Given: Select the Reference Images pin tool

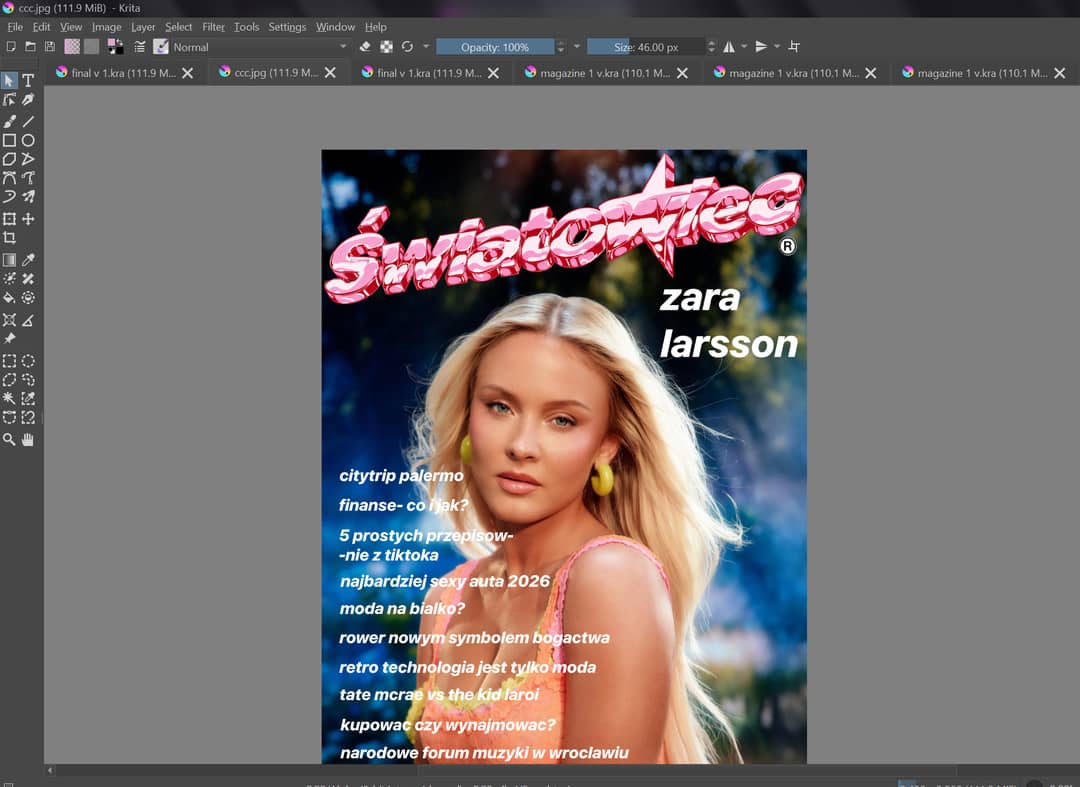Looking at the screenshot, I should [9, 339].
